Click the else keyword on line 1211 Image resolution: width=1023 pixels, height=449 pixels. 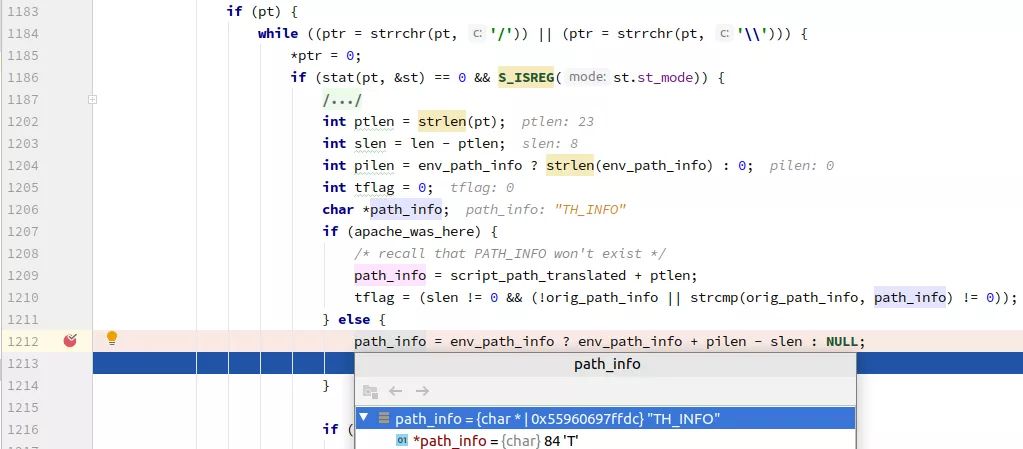pos(354,320)
